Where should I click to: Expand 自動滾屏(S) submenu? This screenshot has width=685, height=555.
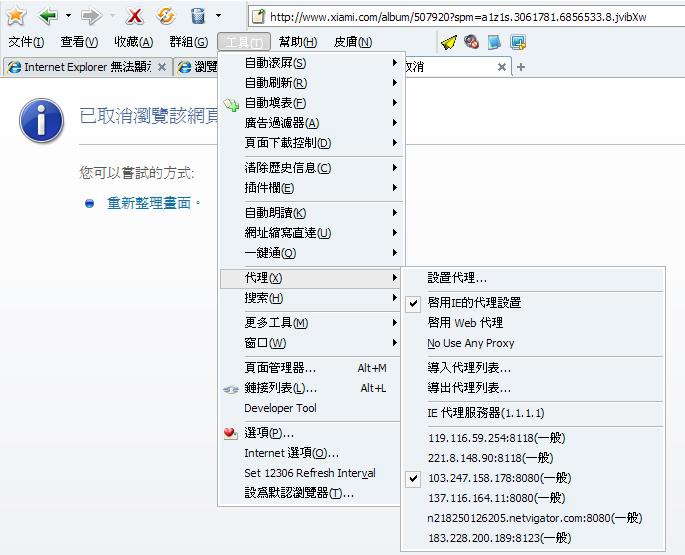point(311,63)
